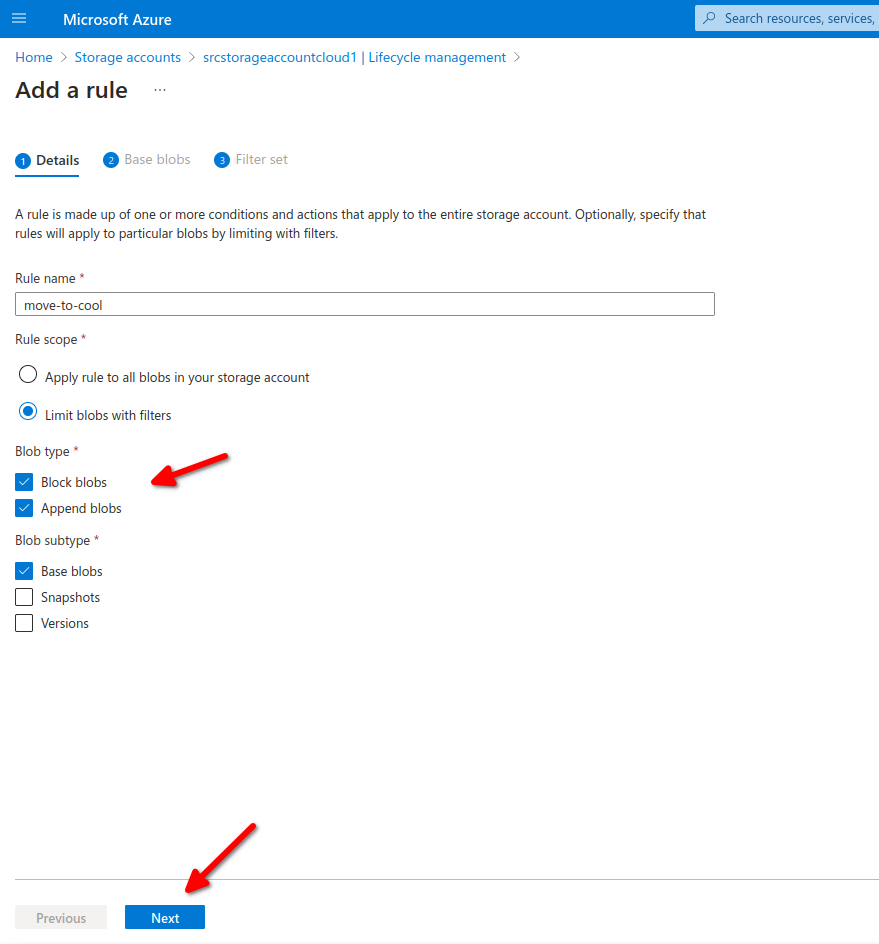This screenshot has height=944, width=879.
Task: Open the ellipsis more options menu
Action: (160, 90)
